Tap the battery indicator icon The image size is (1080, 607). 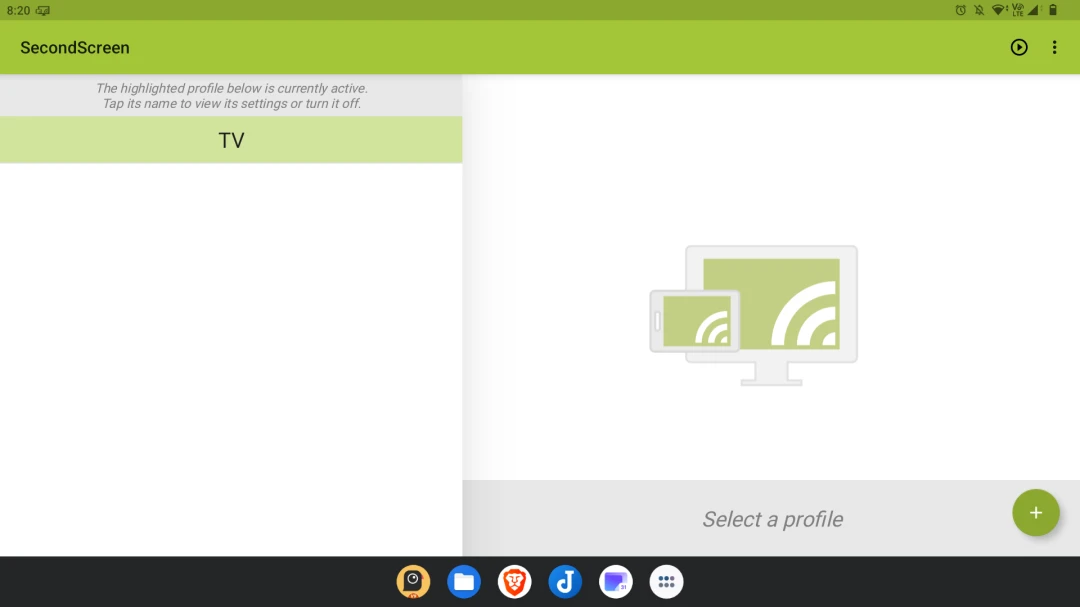coord(1053,10)
